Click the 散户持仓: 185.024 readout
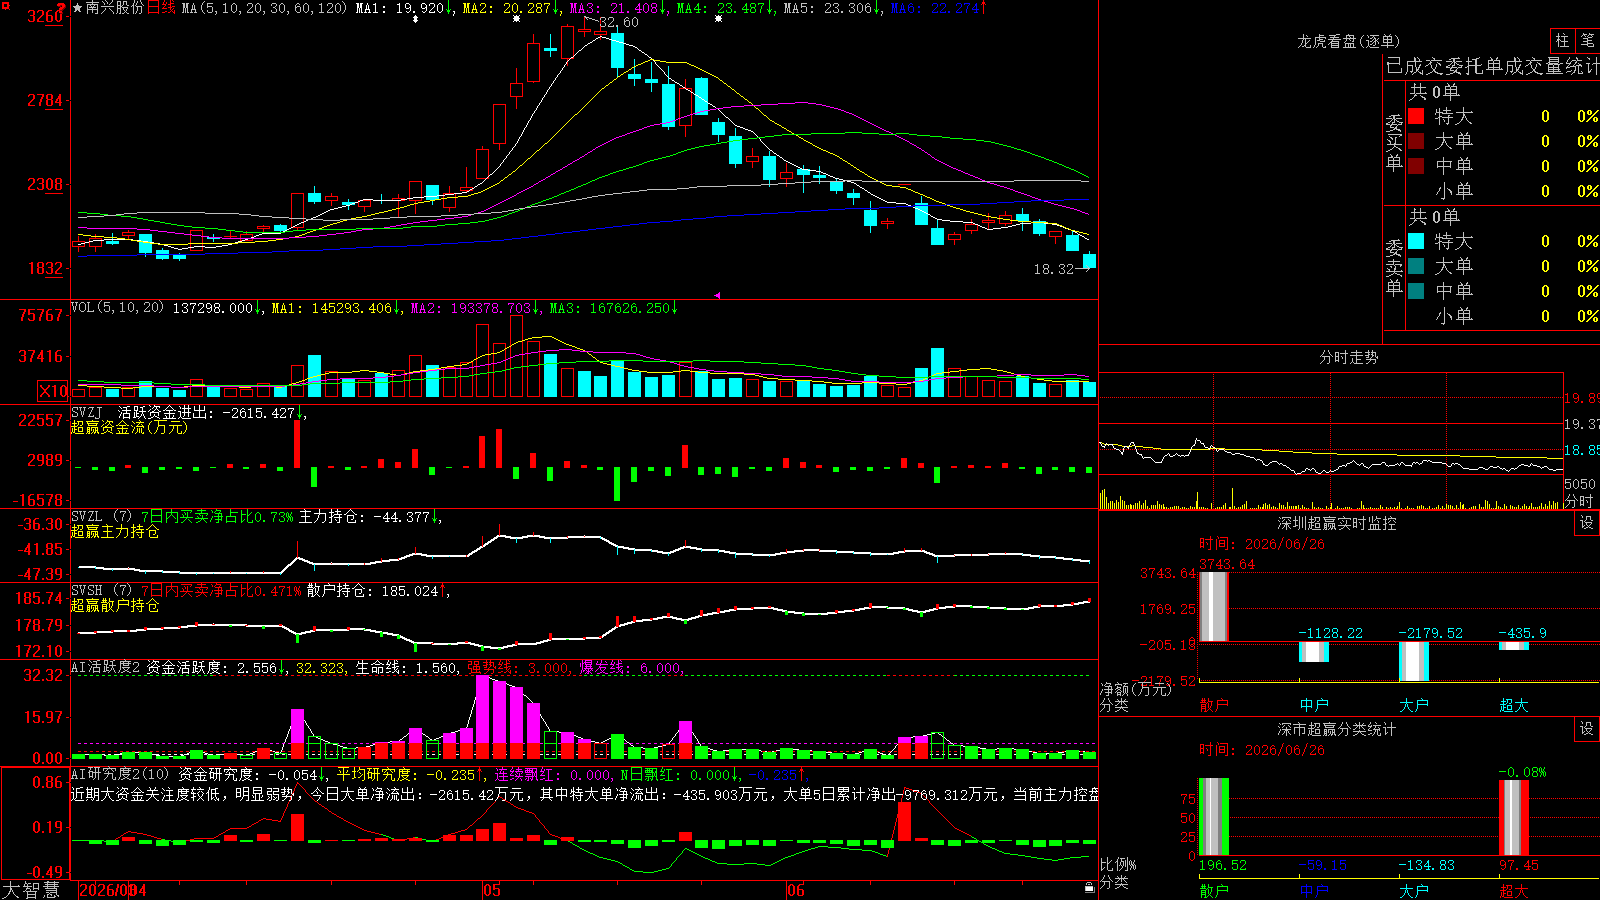Viewport: 1600px width, 900px height. coord(373,591)
